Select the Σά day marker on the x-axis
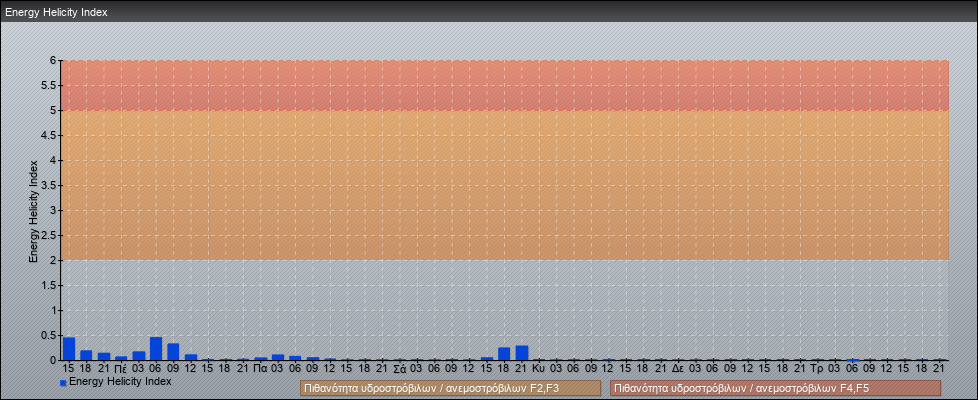Viewport: 978px width, 400px height. coord(399,369)
